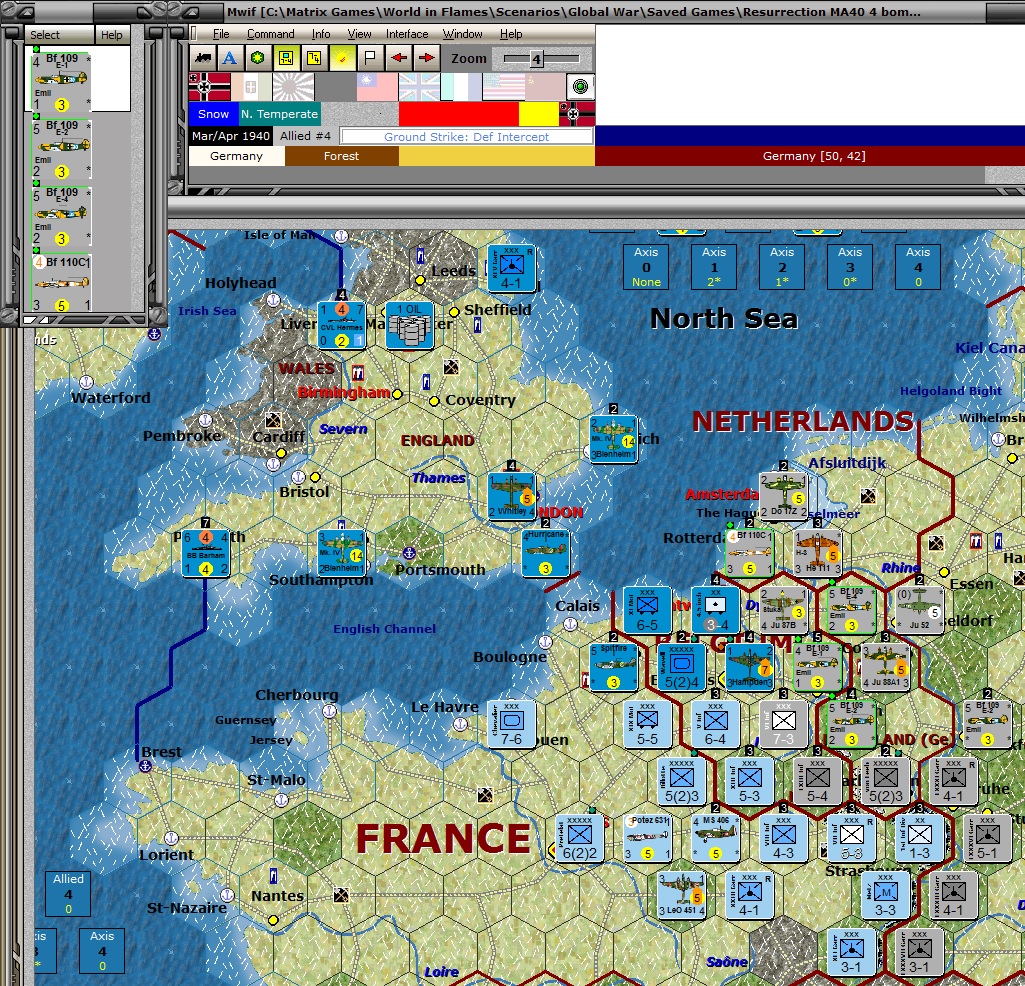Open the Window menu
The image size is (1025, 986).
462,34
